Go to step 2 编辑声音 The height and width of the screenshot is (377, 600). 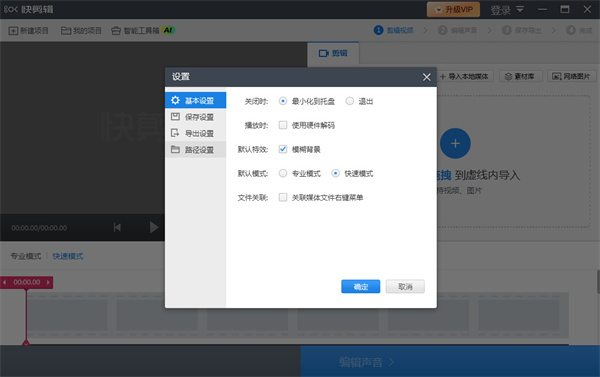(458, 30)
